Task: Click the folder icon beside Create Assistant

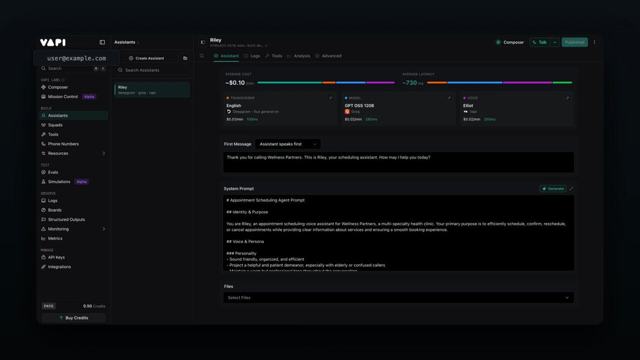Action: [x=185, y=58]
